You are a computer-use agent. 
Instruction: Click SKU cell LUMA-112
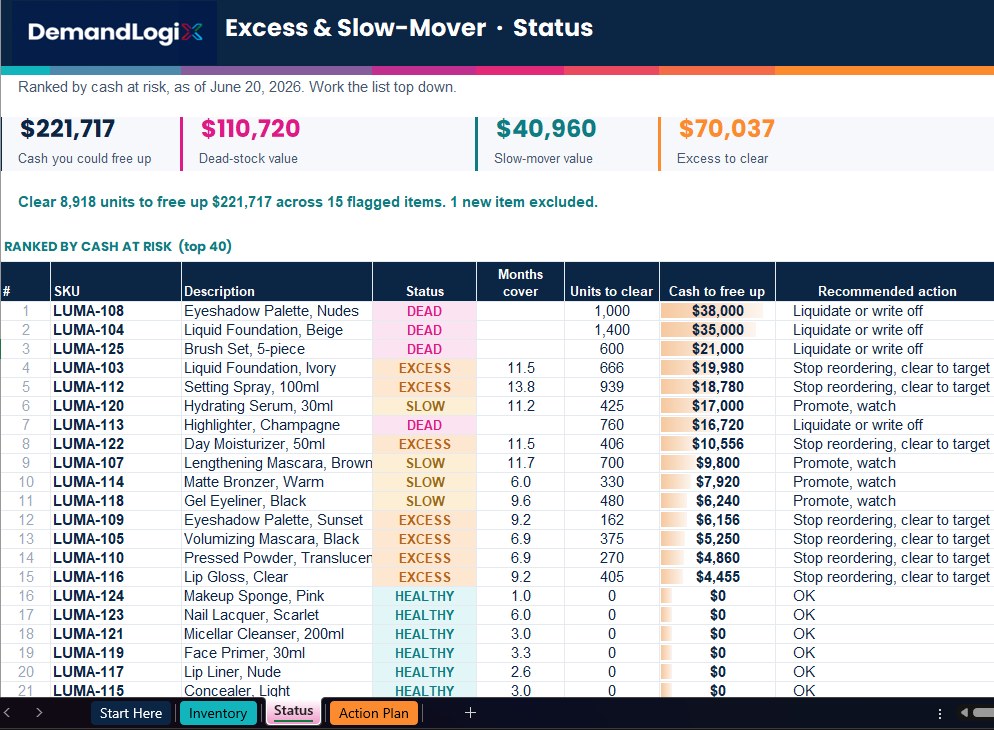point(116,387)
